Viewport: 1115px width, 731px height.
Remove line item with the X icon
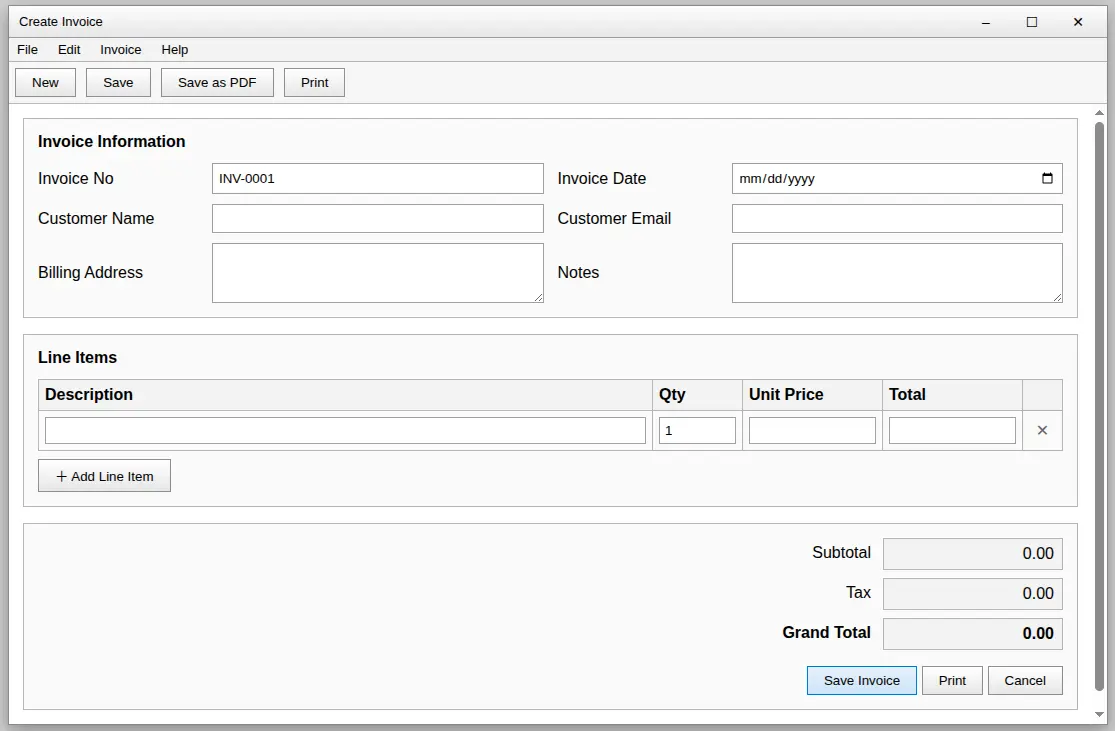click(x=1042, y=430)
